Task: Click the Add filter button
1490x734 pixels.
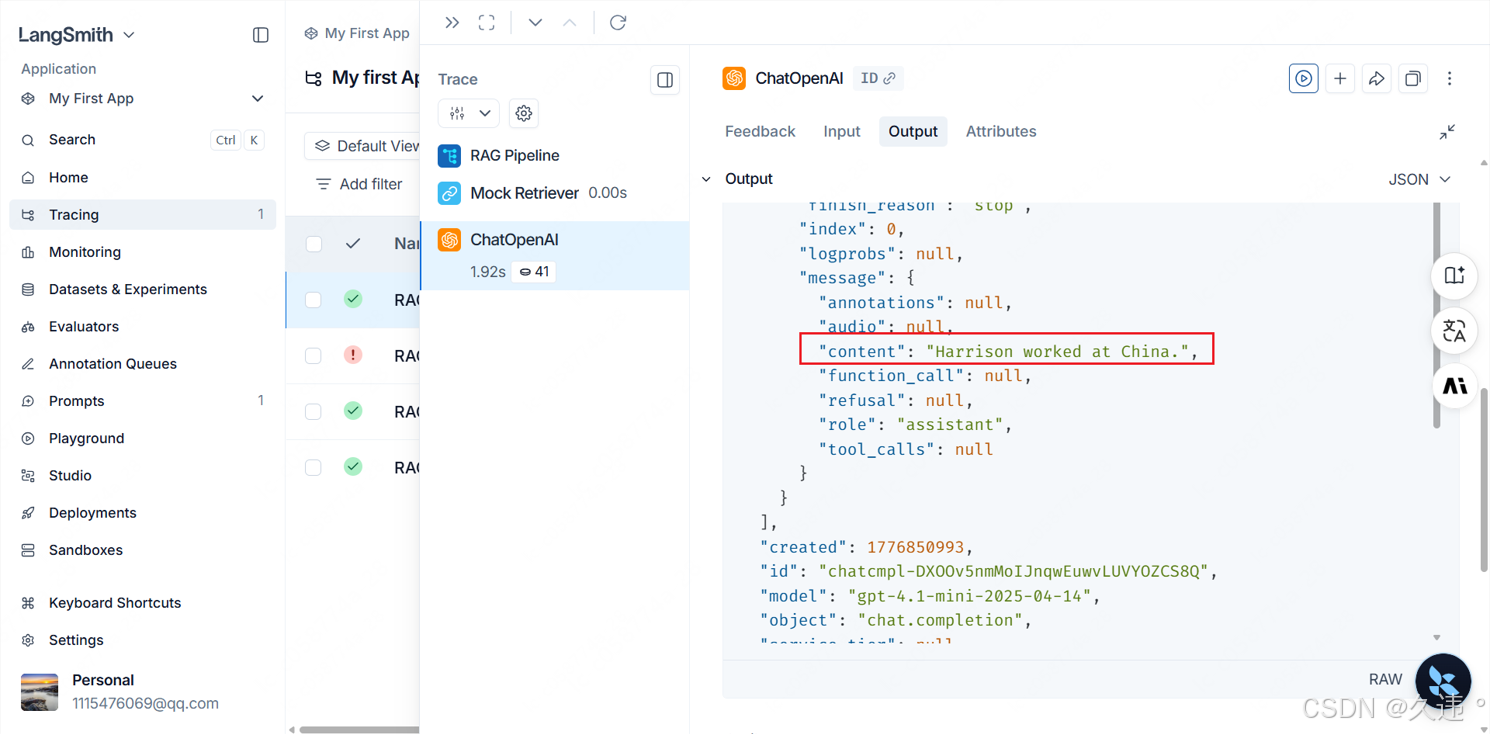Action: 359,184
